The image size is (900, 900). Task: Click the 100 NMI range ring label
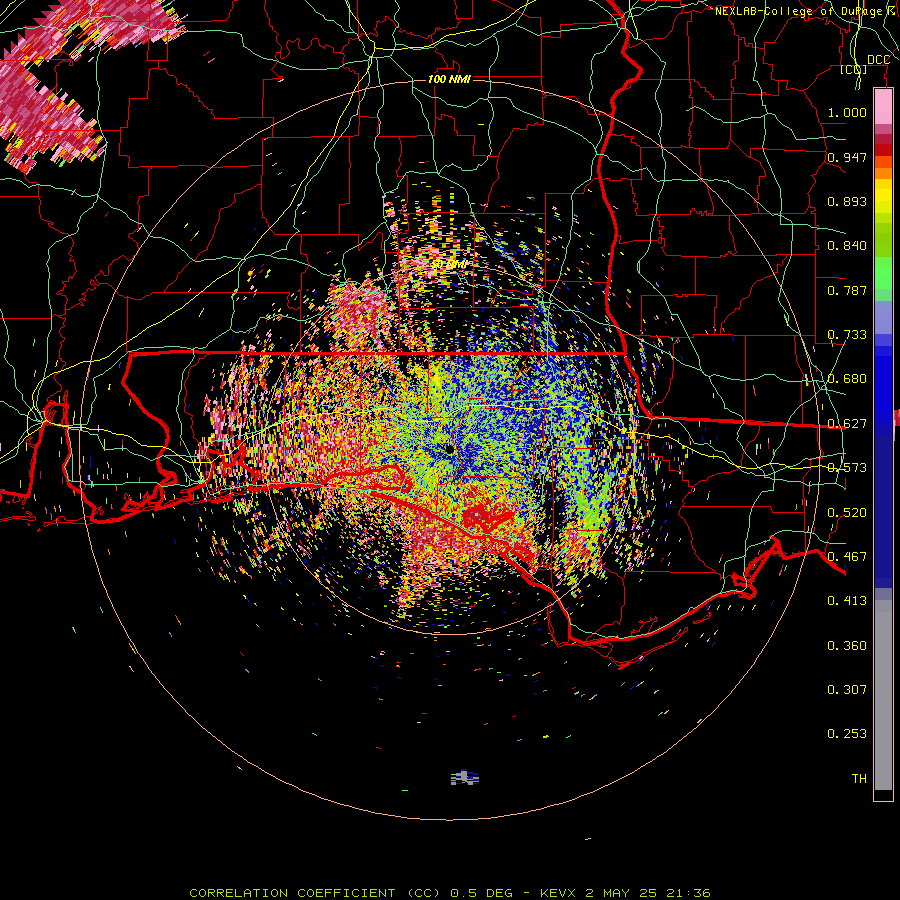tap(449, 79)
